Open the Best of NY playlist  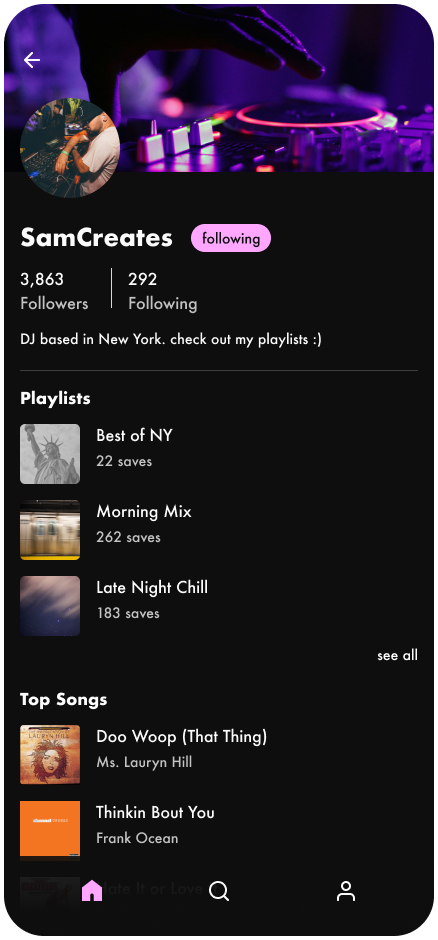[219, 454]
